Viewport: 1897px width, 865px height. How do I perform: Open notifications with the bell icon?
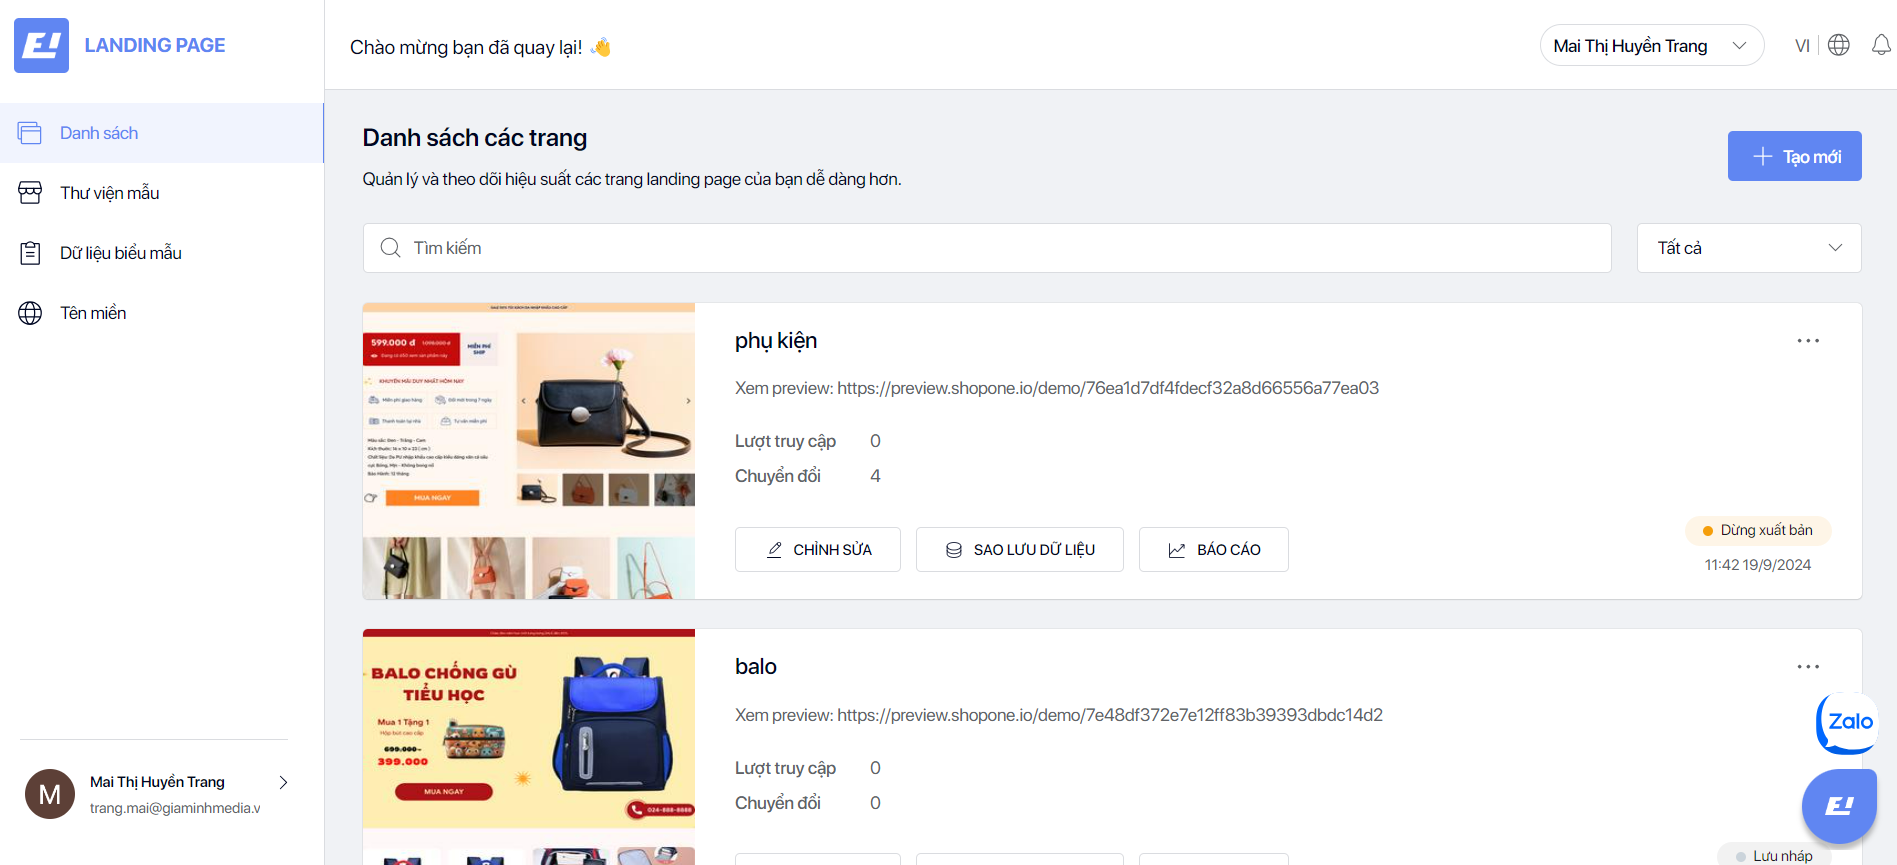coord(1881,45)
